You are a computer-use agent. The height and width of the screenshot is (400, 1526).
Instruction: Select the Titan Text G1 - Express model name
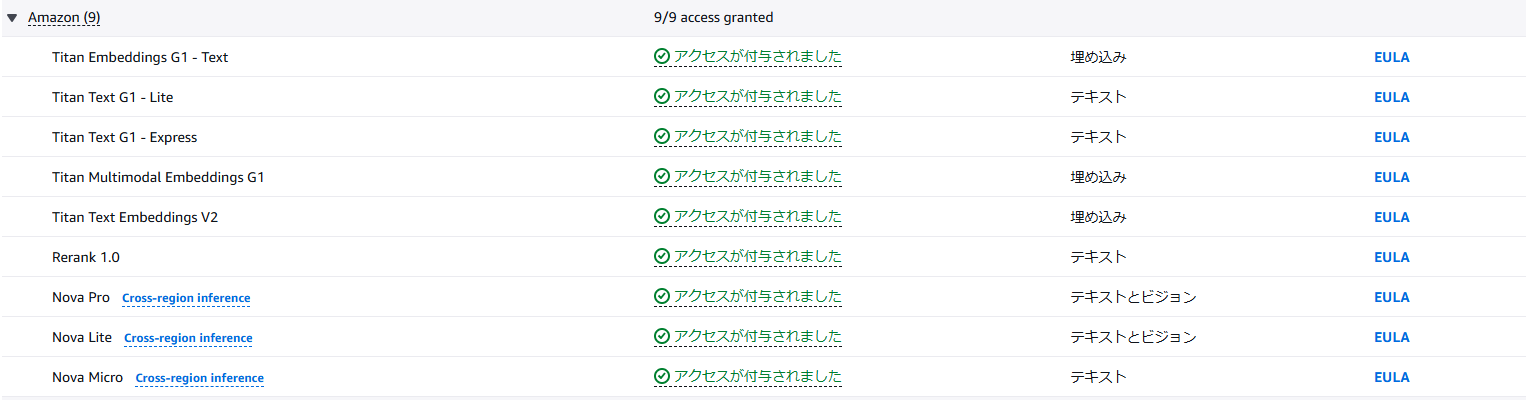tap(125, 137)
